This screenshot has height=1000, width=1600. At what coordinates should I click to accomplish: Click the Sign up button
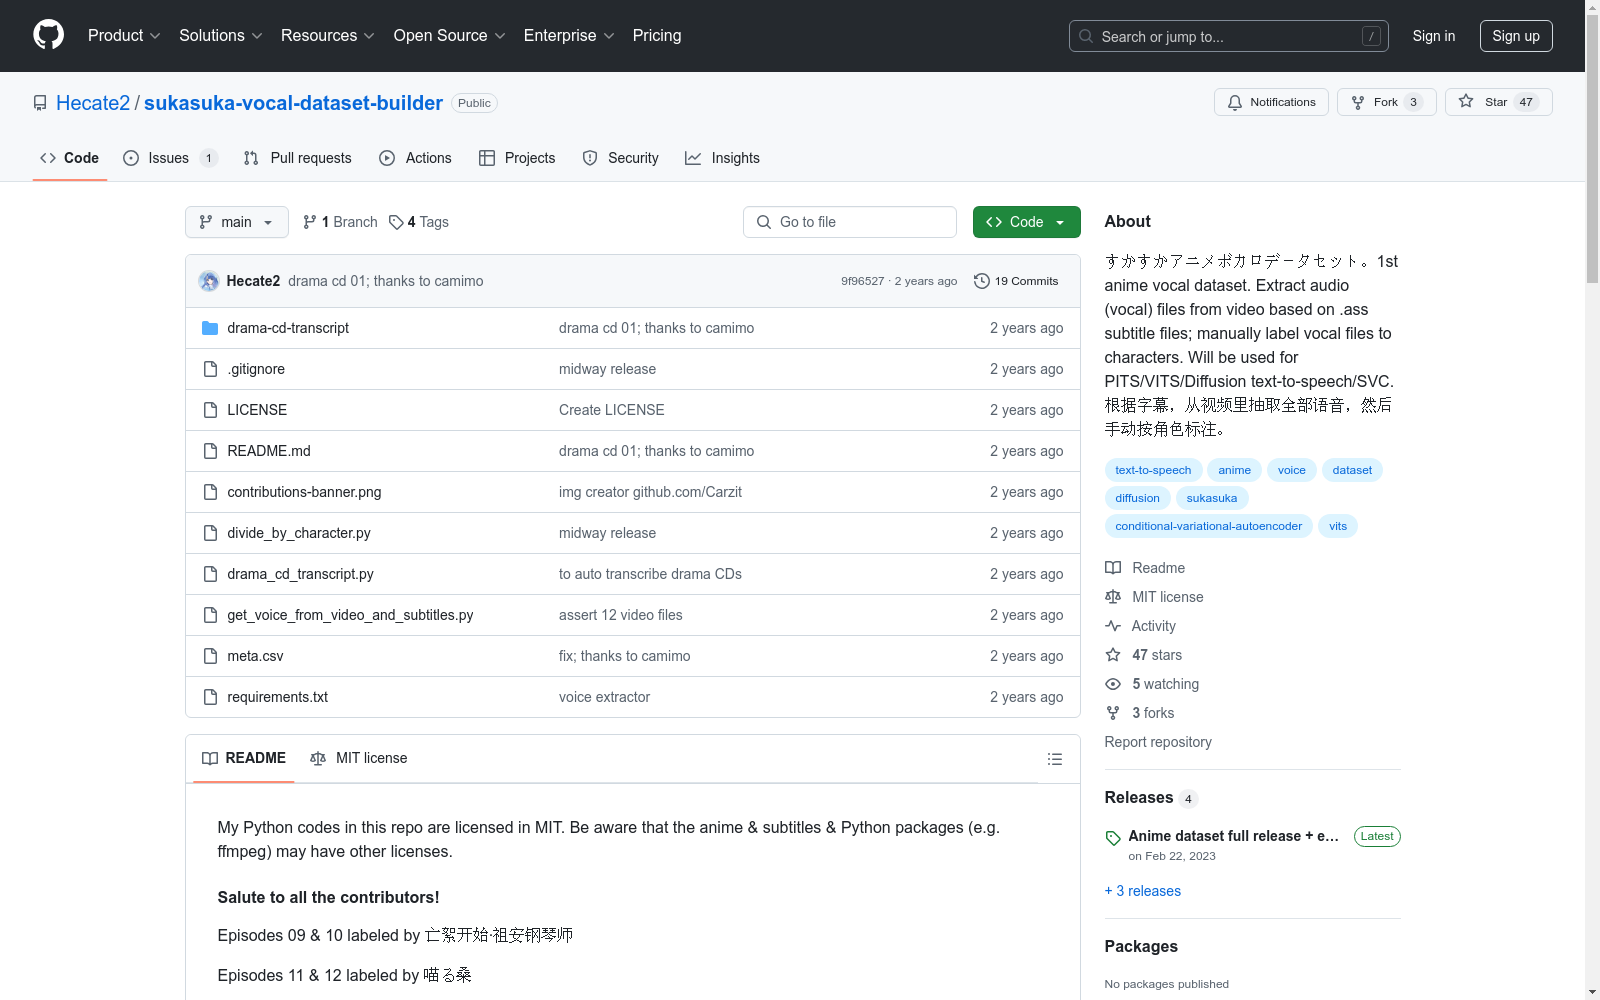[x=1516, y=36]
